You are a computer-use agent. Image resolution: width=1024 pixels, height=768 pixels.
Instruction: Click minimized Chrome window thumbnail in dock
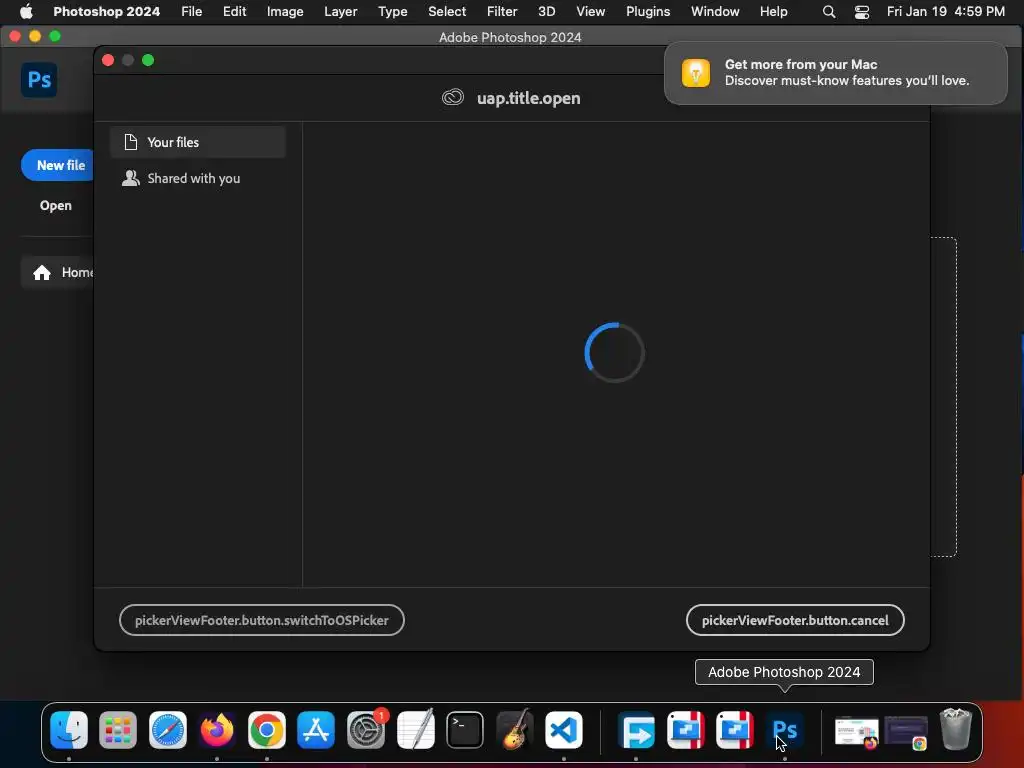(x=906, y=731)
